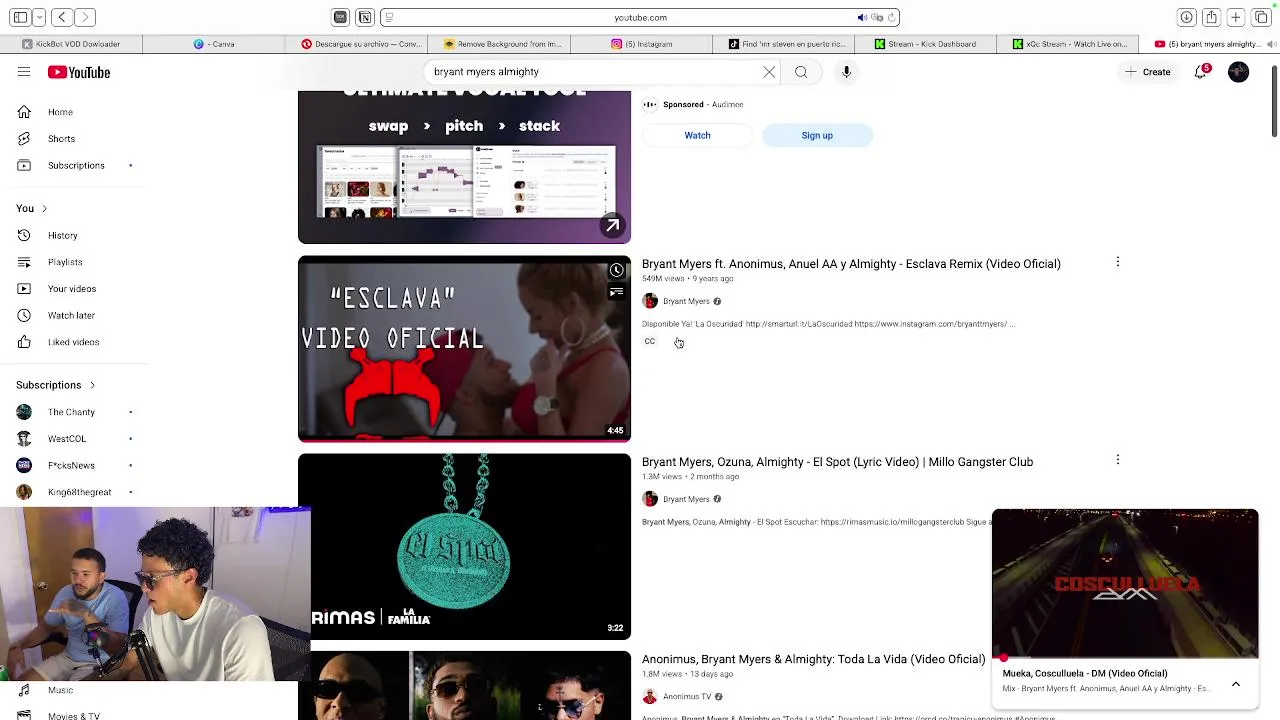Open Bryant Myers channel under Esclava Remix
1280x720 pixels.
point(686,301)
